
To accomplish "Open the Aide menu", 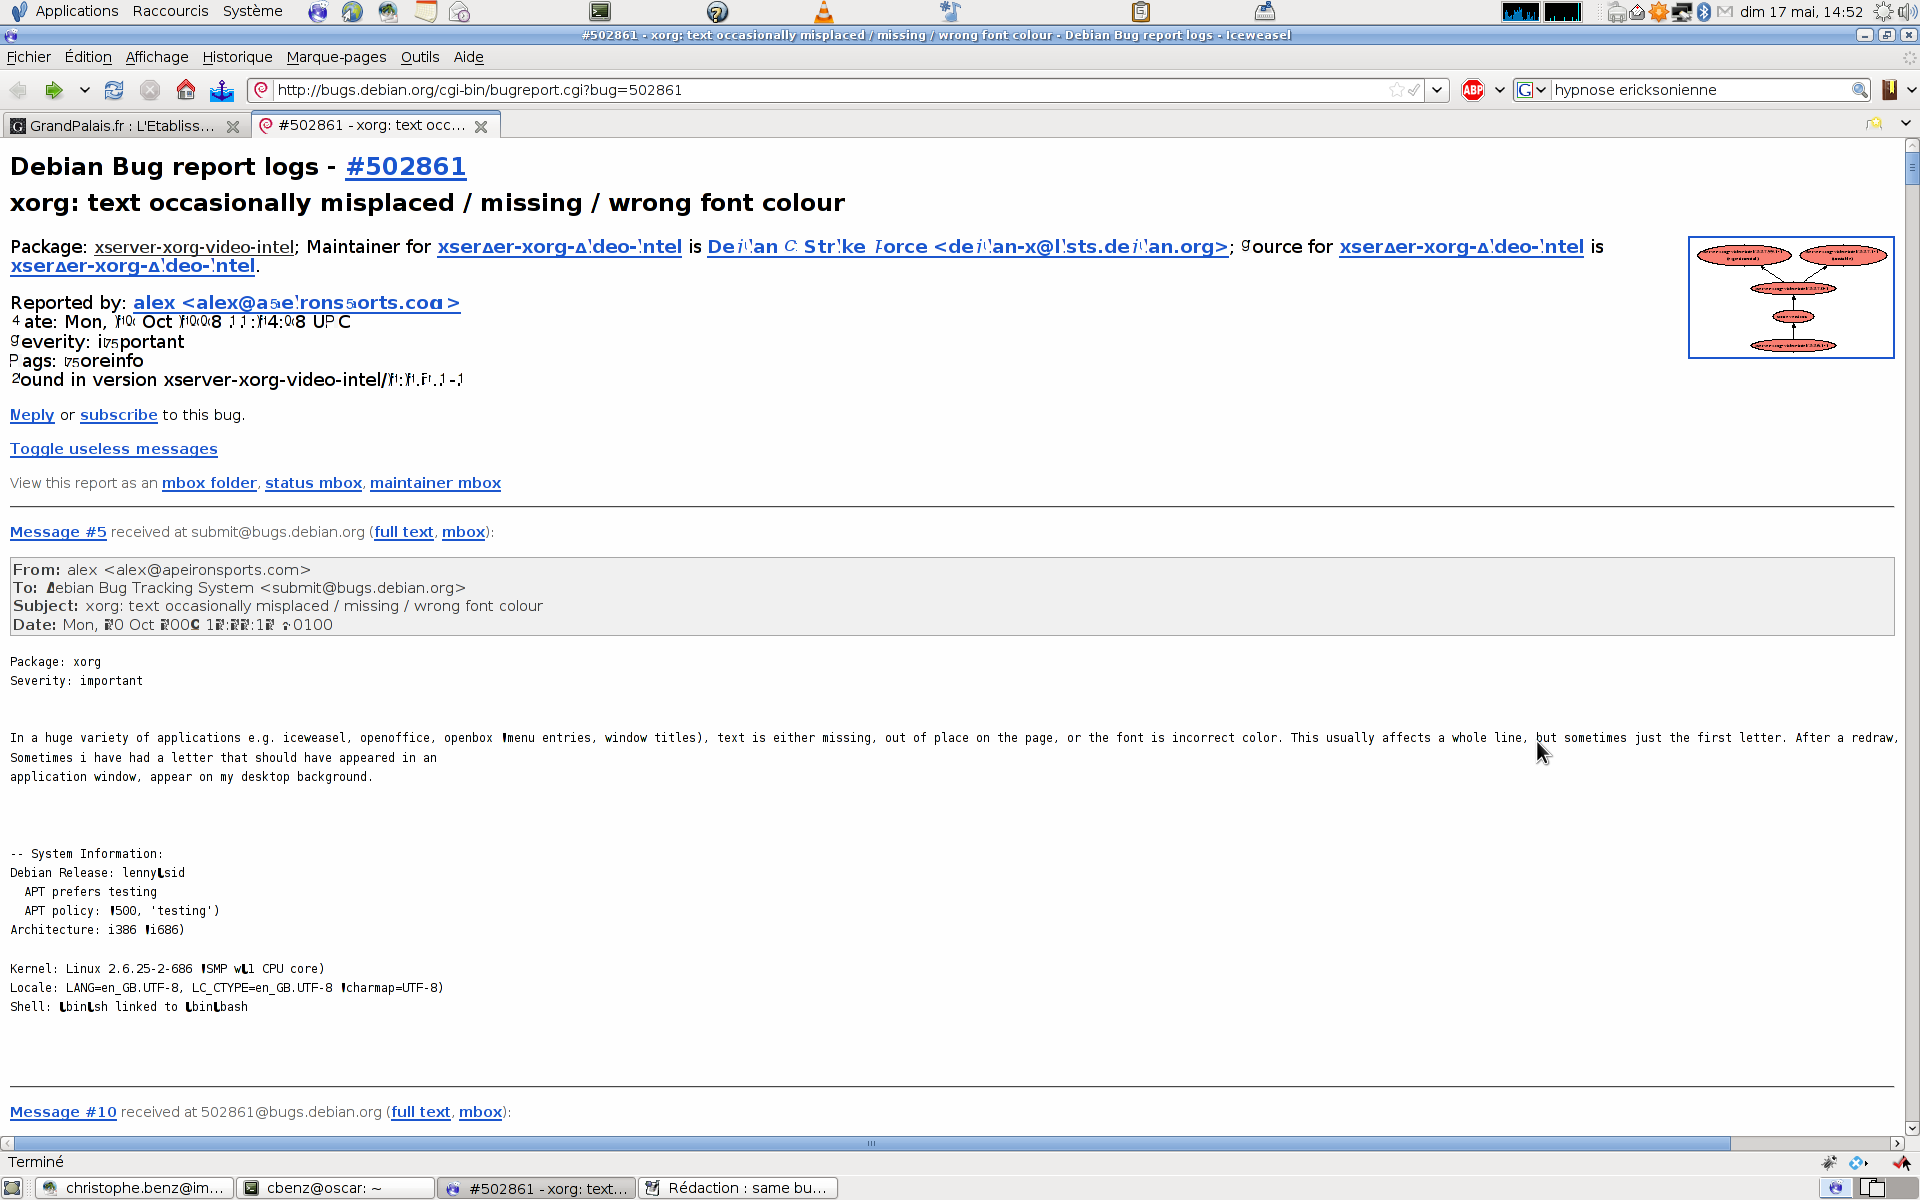I will (x=468, y=57).
